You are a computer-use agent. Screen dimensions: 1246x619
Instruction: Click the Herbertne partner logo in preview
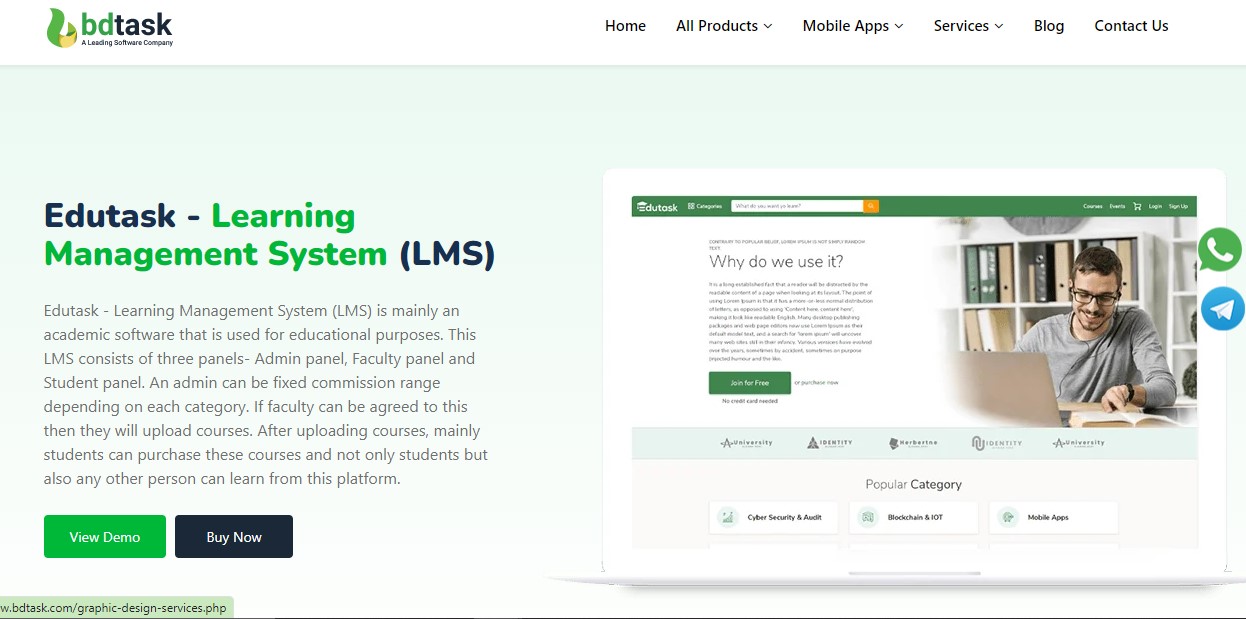pos(913,443)
